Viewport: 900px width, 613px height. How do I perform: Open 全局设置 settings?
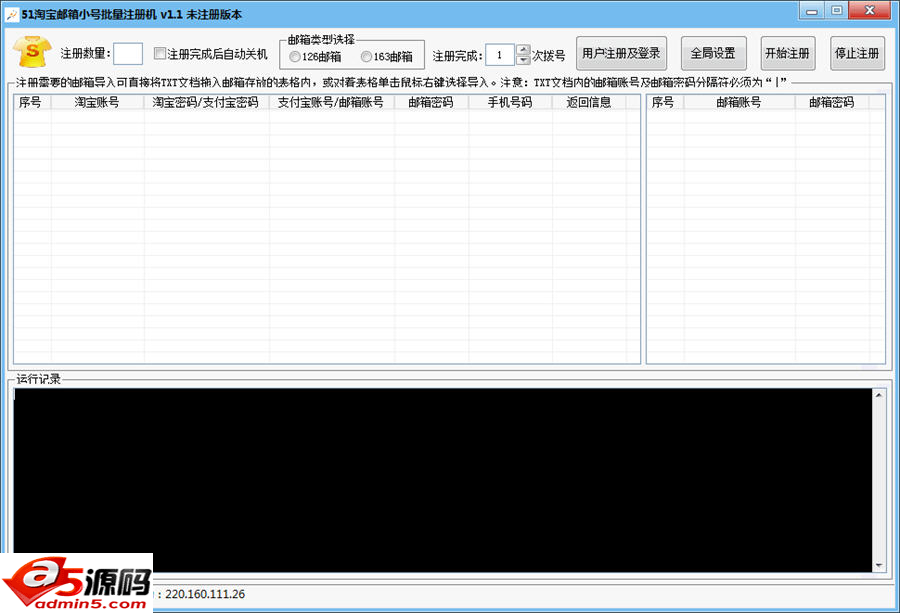point(713,53)
